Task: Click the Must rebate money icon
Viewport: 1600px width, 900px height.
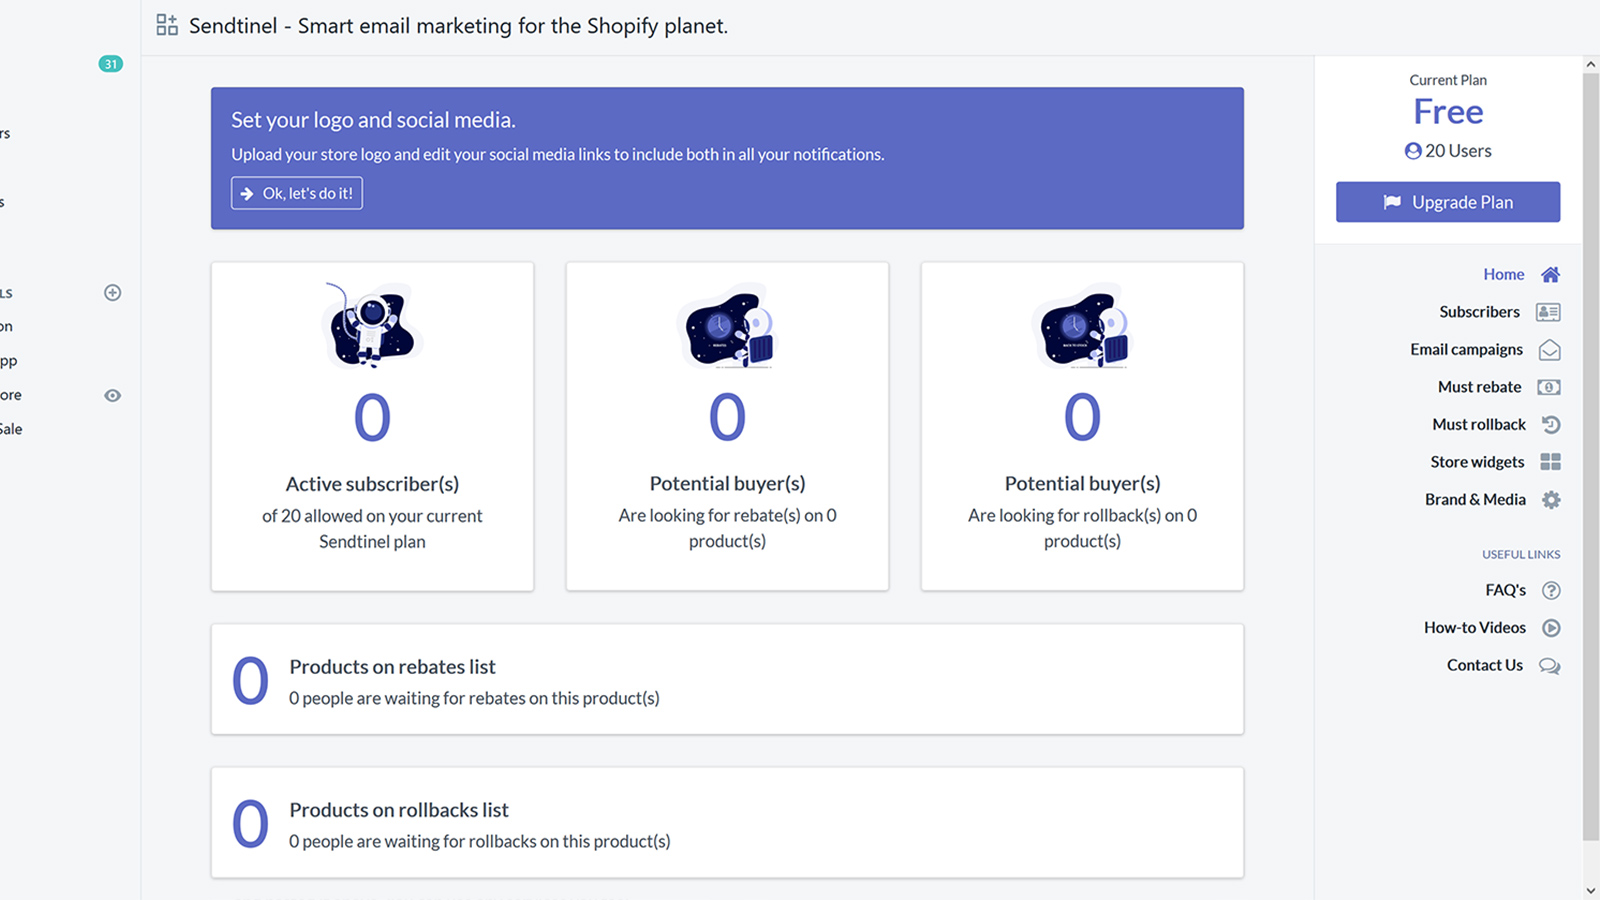Action: pos(1549,387)
